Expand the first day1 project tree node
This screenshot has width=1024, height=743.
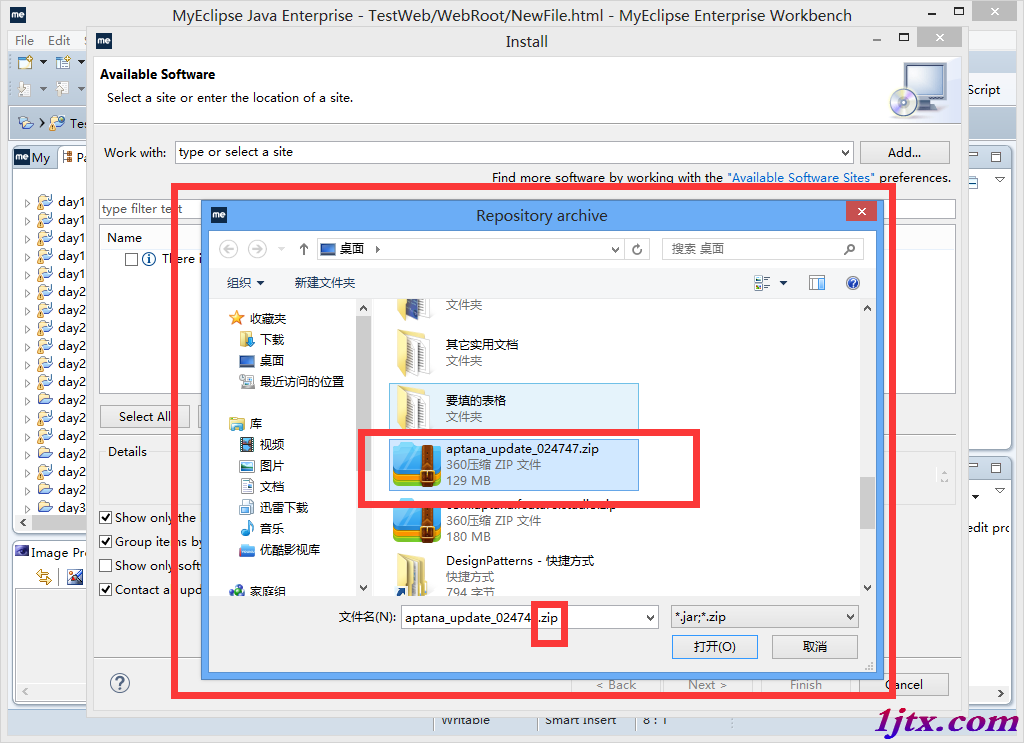[x=27, y=203]
